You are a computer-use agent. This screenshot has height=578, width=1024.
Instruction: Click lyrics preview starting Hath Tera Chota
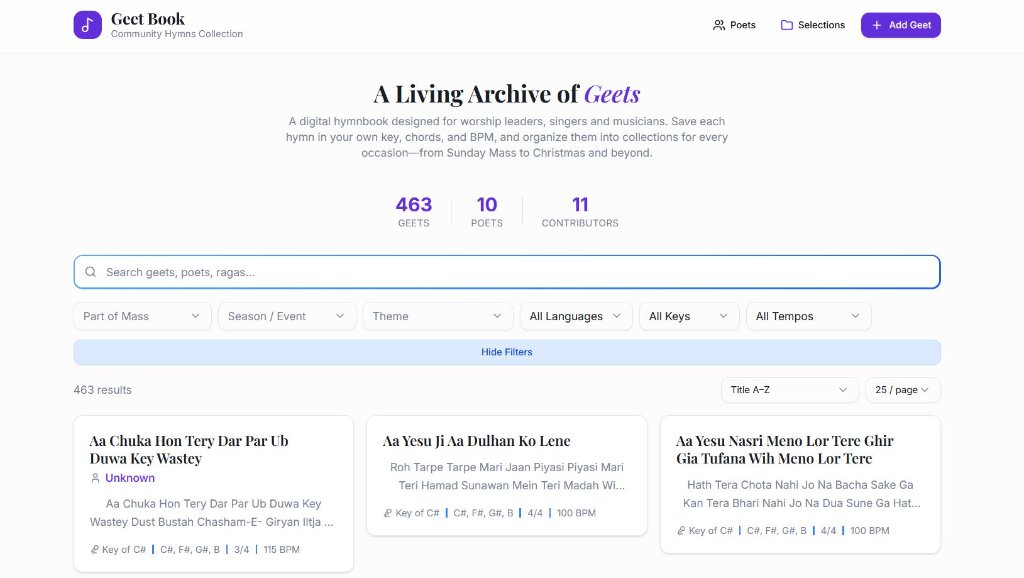[x=801, y=494]
